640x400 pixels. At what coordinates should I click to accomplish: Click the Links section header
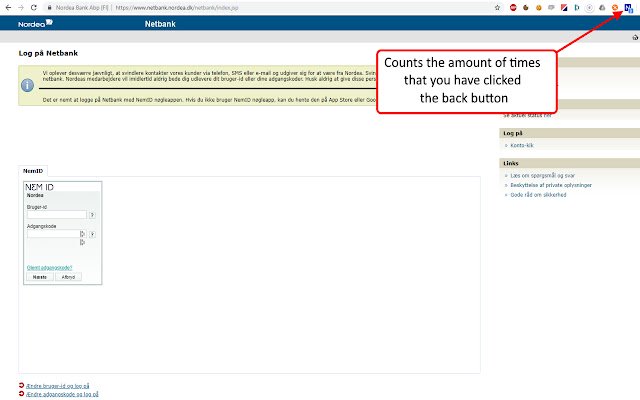click(569, 163)
